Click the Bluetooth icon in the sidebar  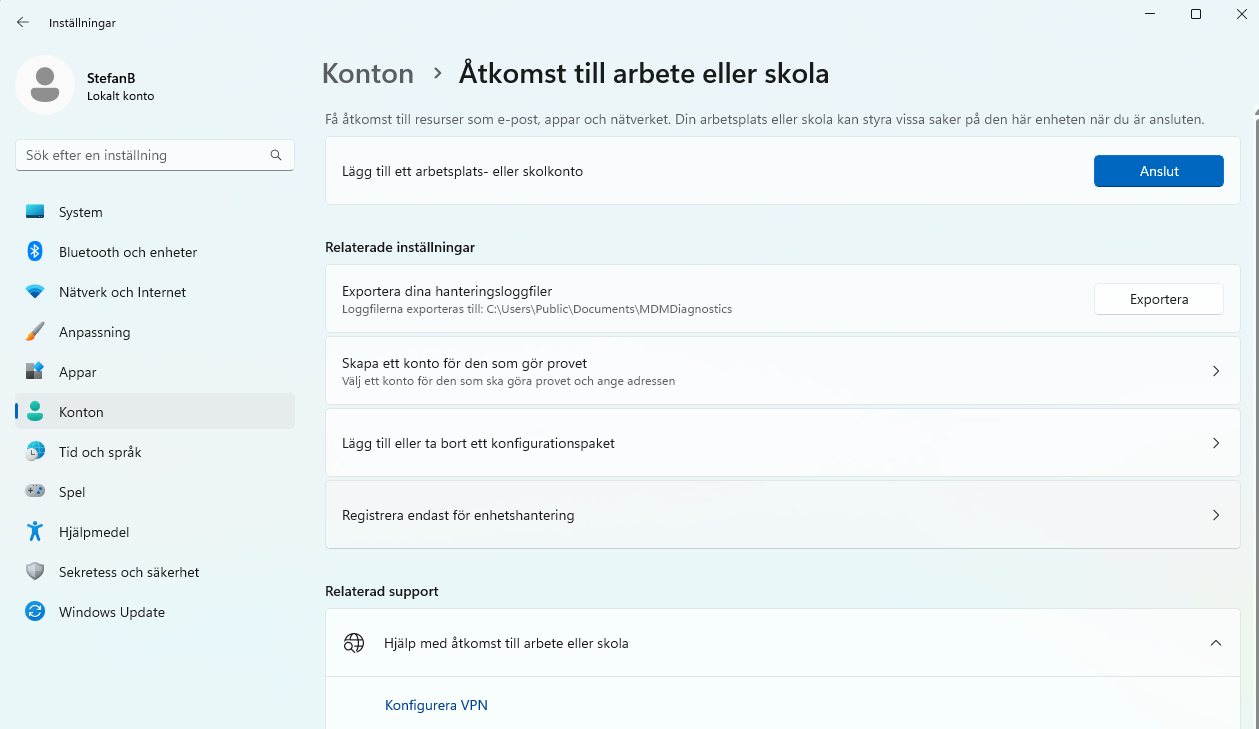coord(35,252)
